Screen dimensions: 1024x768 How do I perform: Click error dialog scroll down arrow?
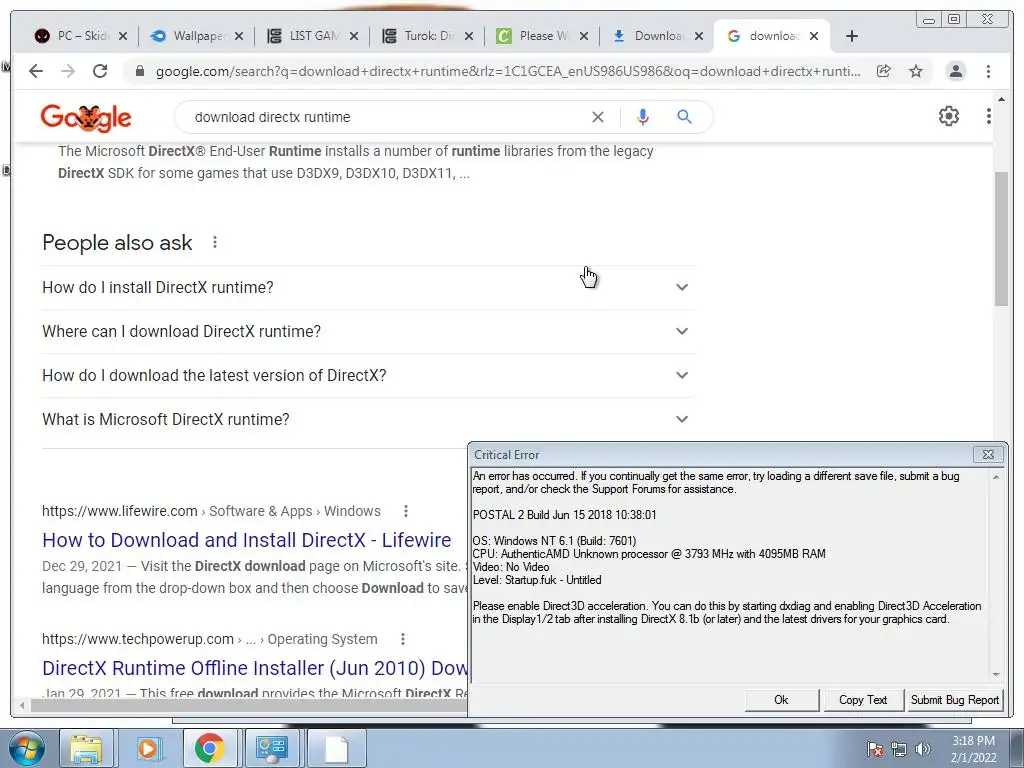pos(996,675)
